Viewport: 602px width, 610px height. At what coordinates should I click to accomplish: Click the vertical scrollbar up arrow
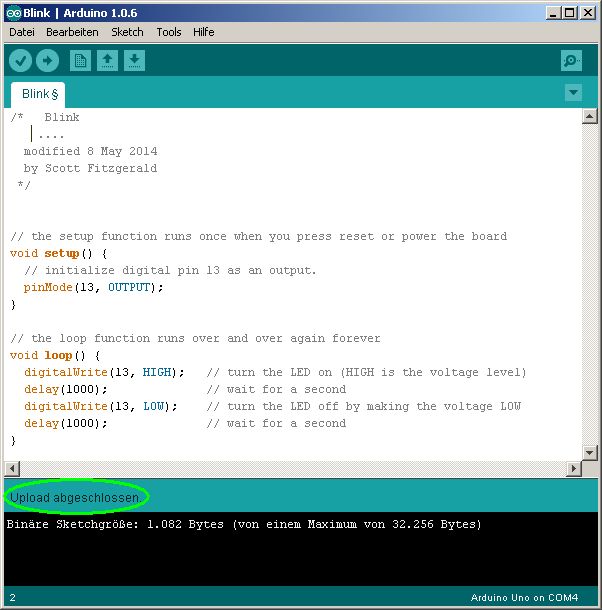[590, 116]
